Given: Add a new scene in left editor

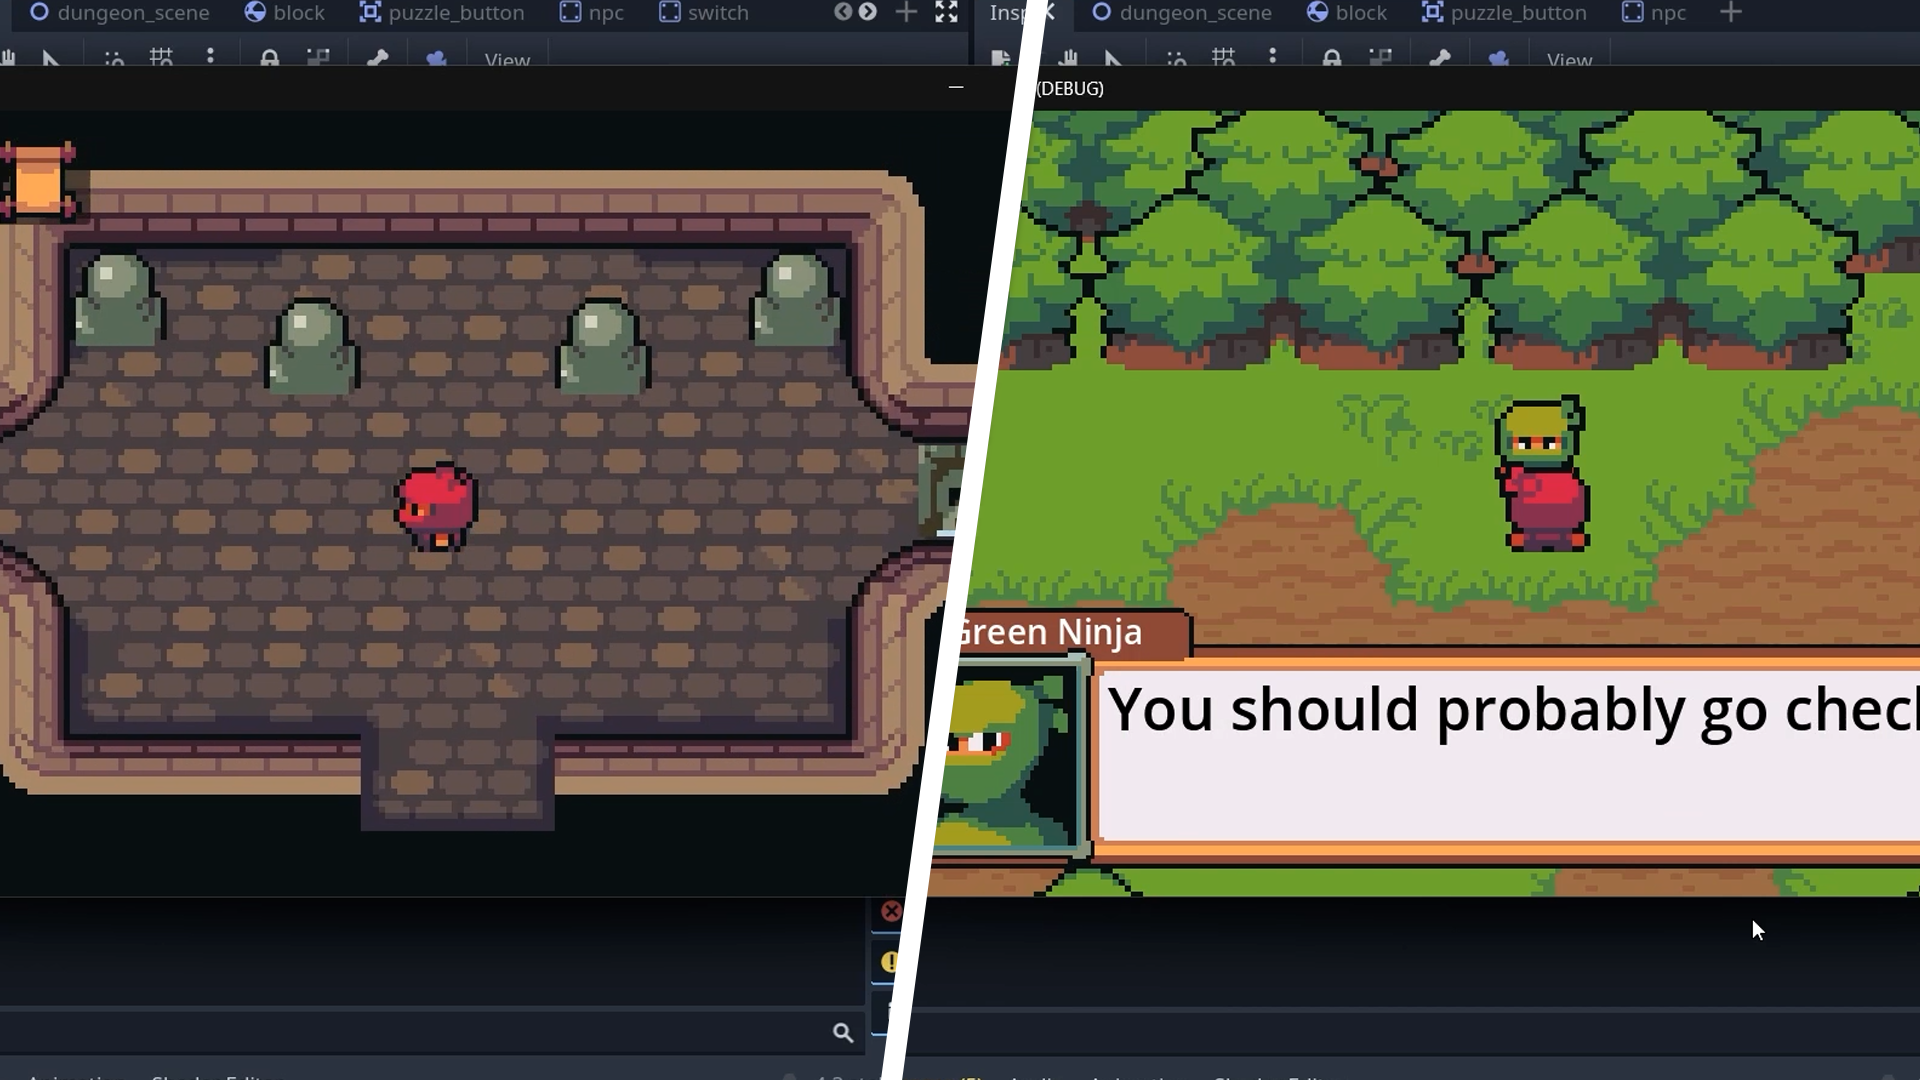Looking at the screenshot, I should pyautogui.click(x=906, y=12).
